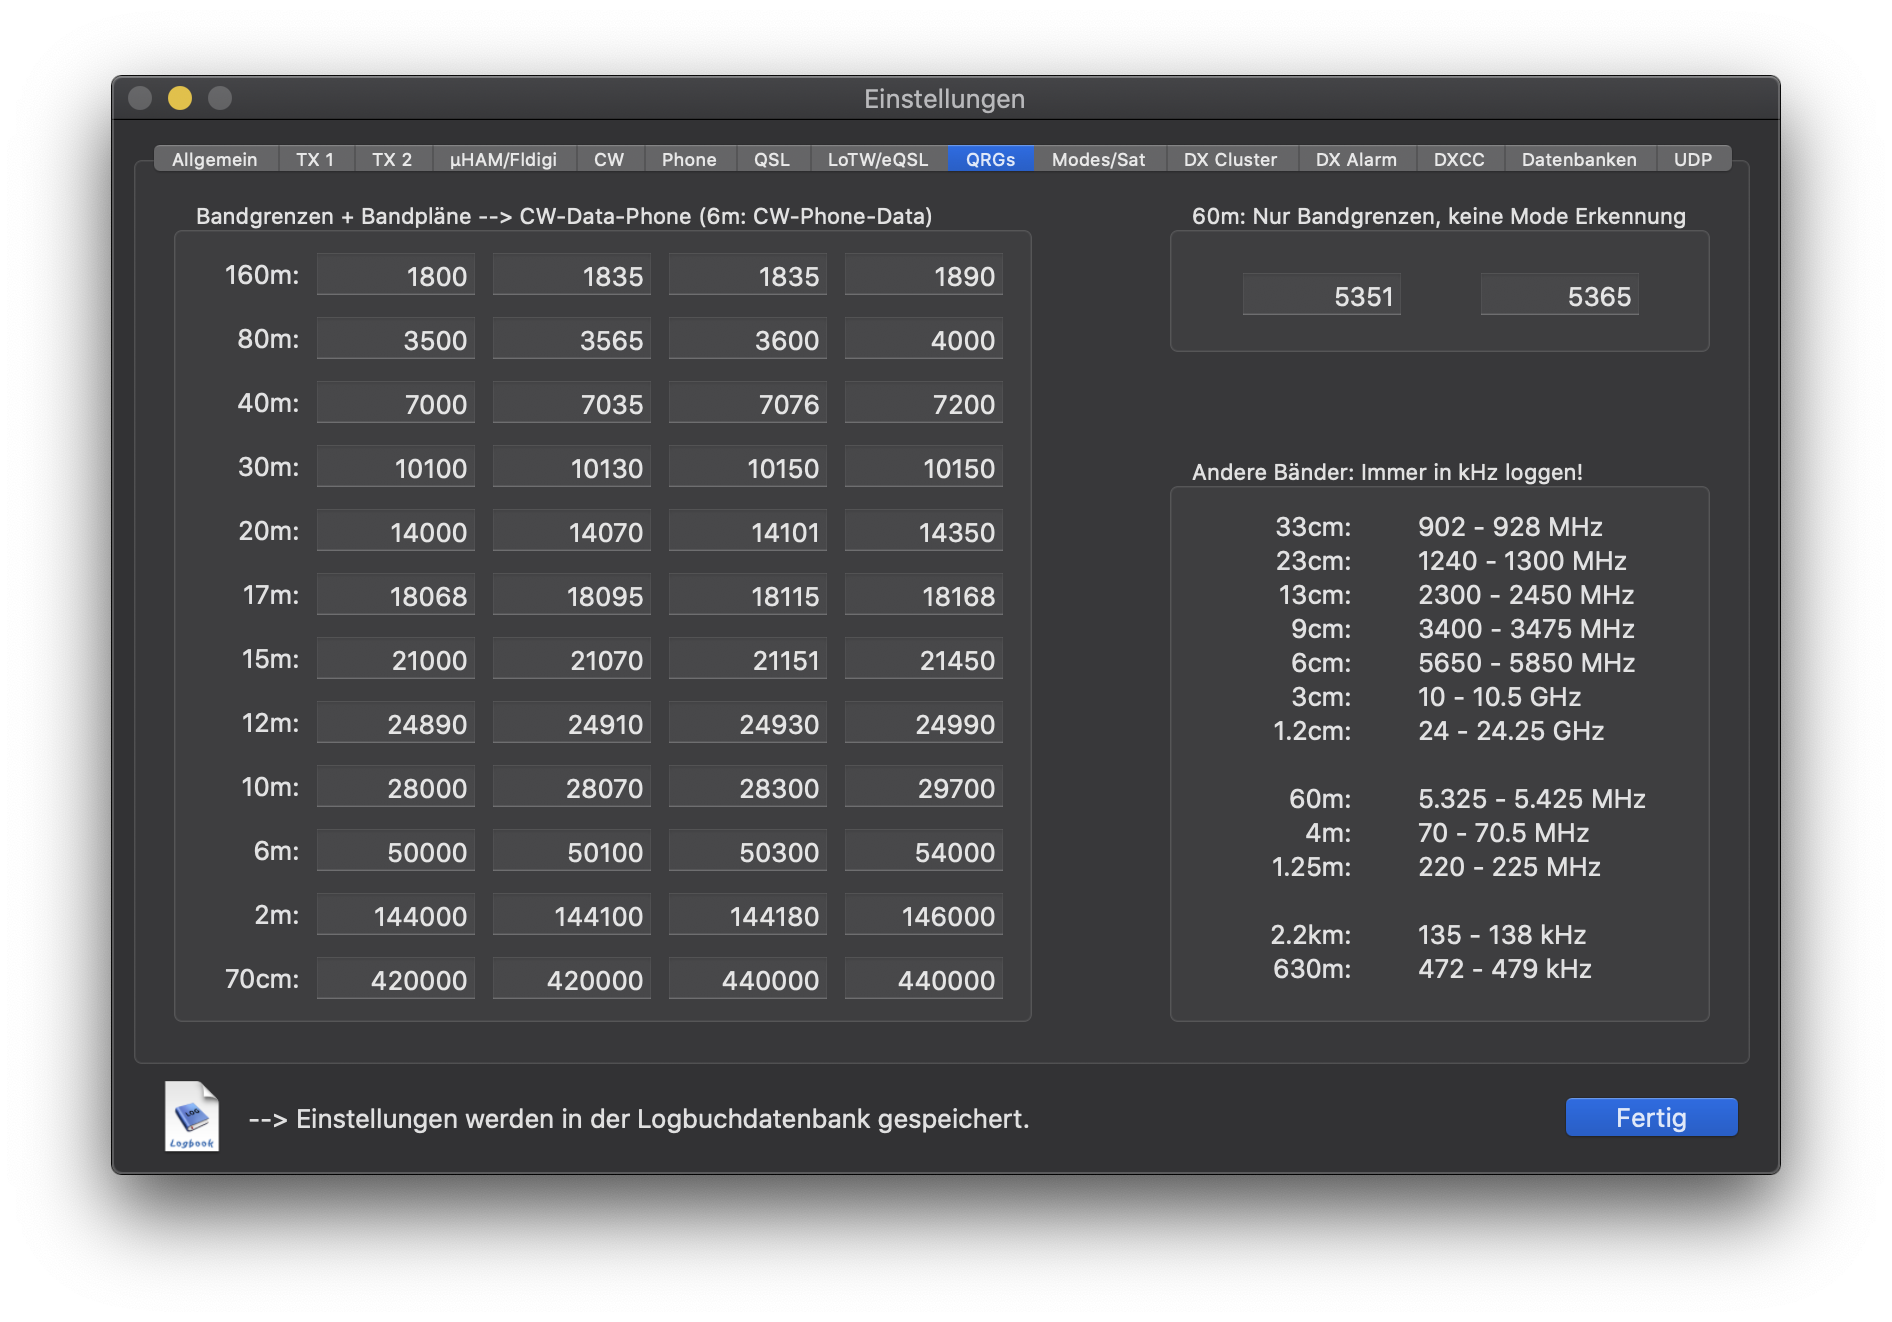Go to the DX Cluster tab

tap(1230, 160)
